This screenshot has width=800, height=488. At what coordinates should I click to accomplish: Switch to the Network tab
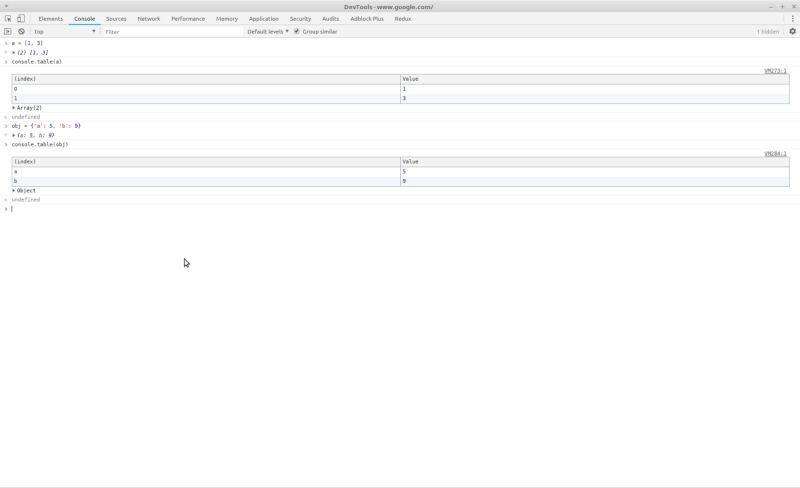pyautogui.click(x=148, y=18)
